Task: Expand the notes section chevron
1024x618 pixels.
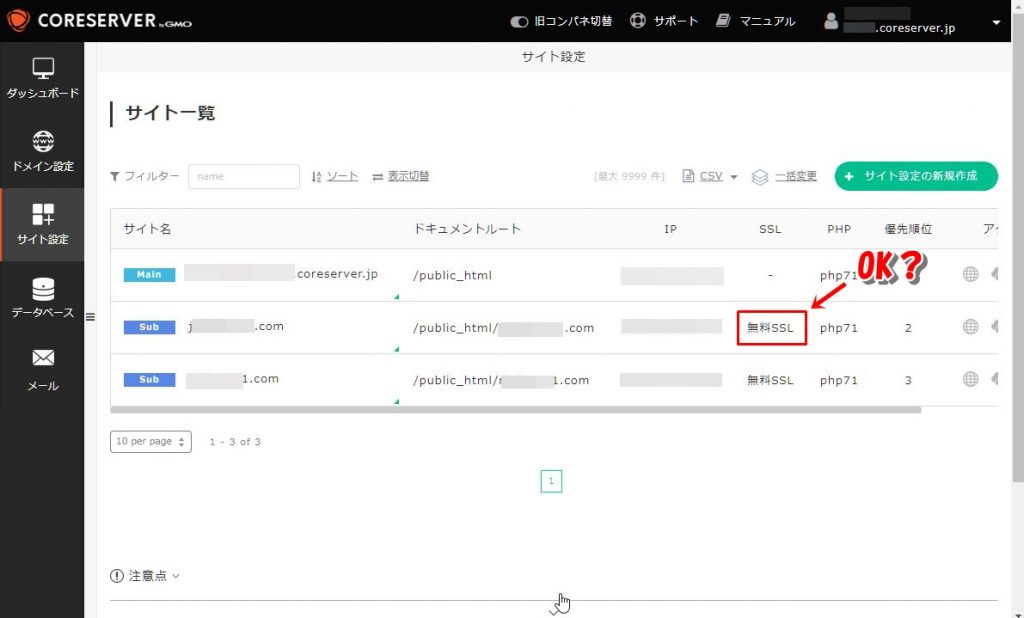Action: (x=176, y=576)
